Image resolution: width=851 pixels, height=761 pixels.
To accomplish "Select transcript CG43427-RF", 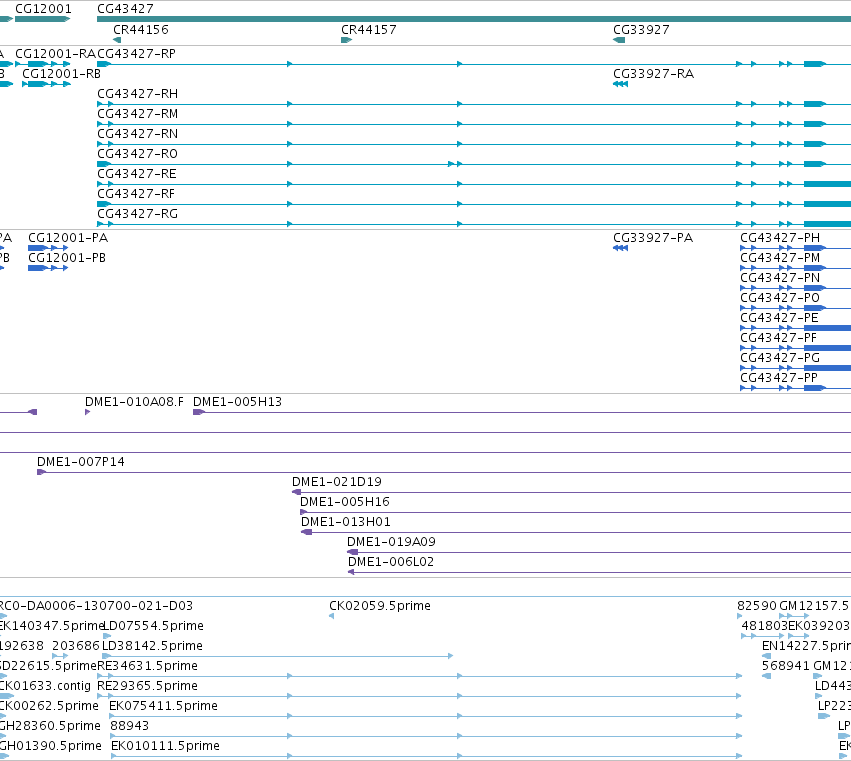I will click(x=136, y=194).
